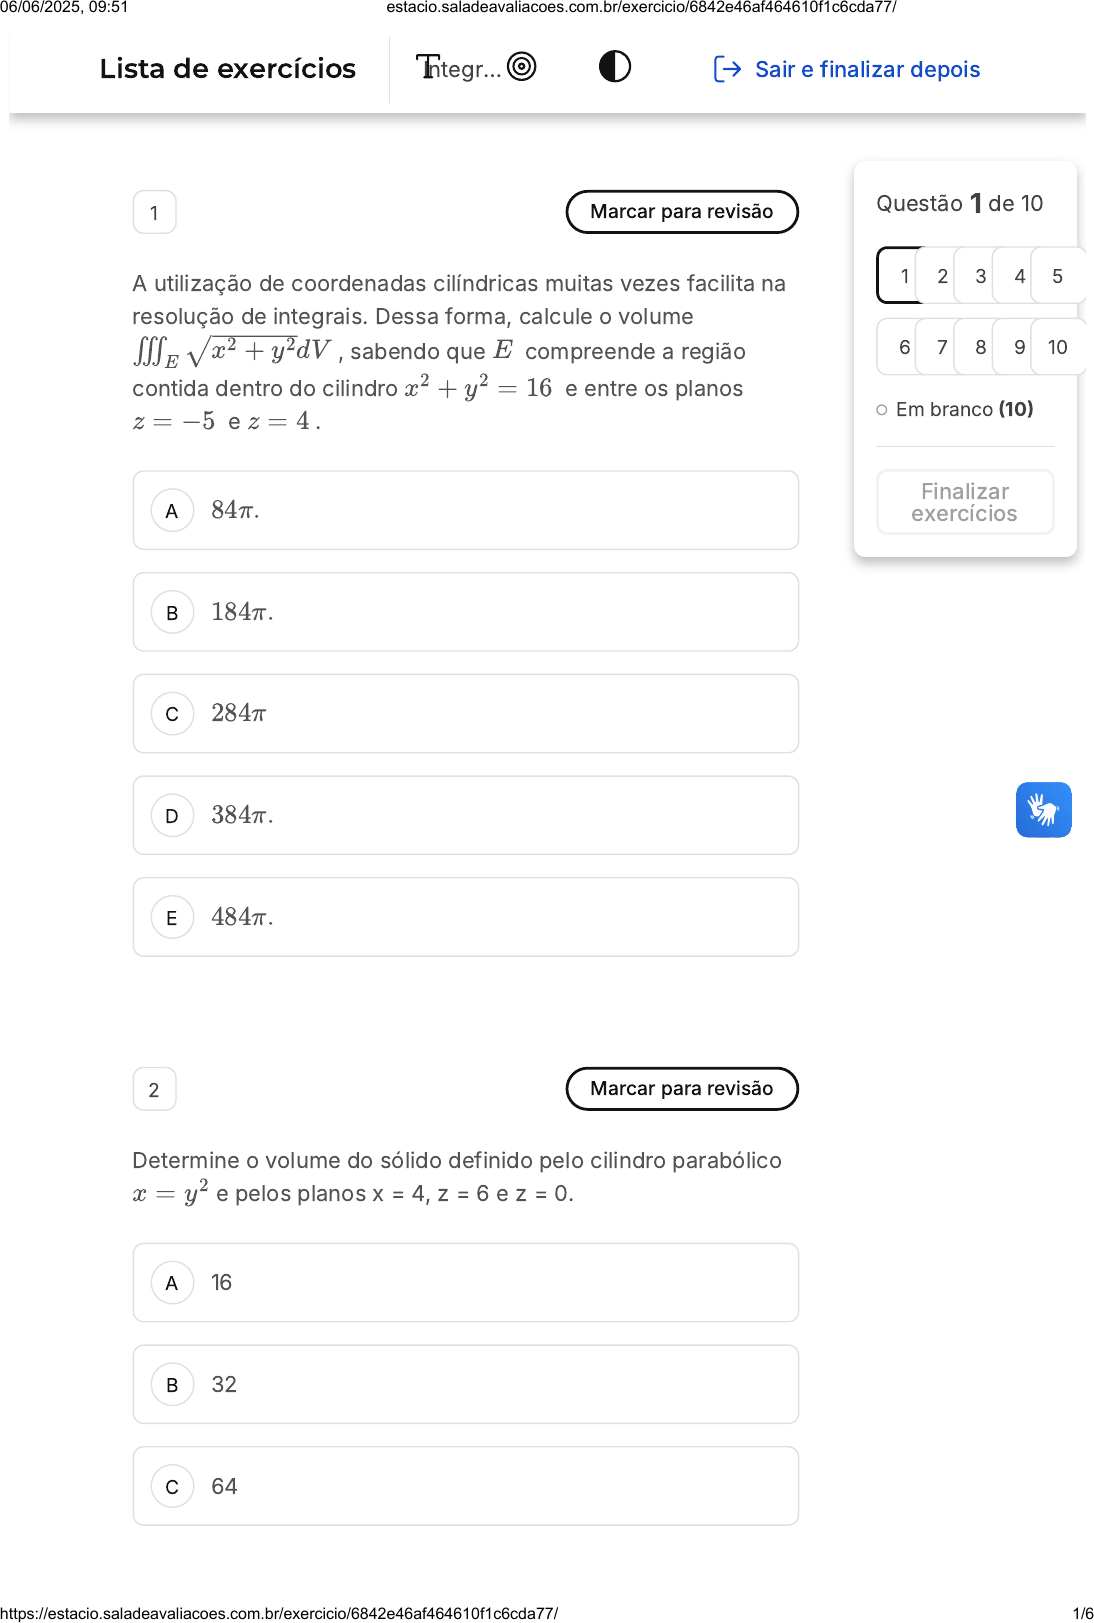The height and width of the screenshot is (1623, 1094).
Task: Click the font size text icon
Action: tap(427, 67)
